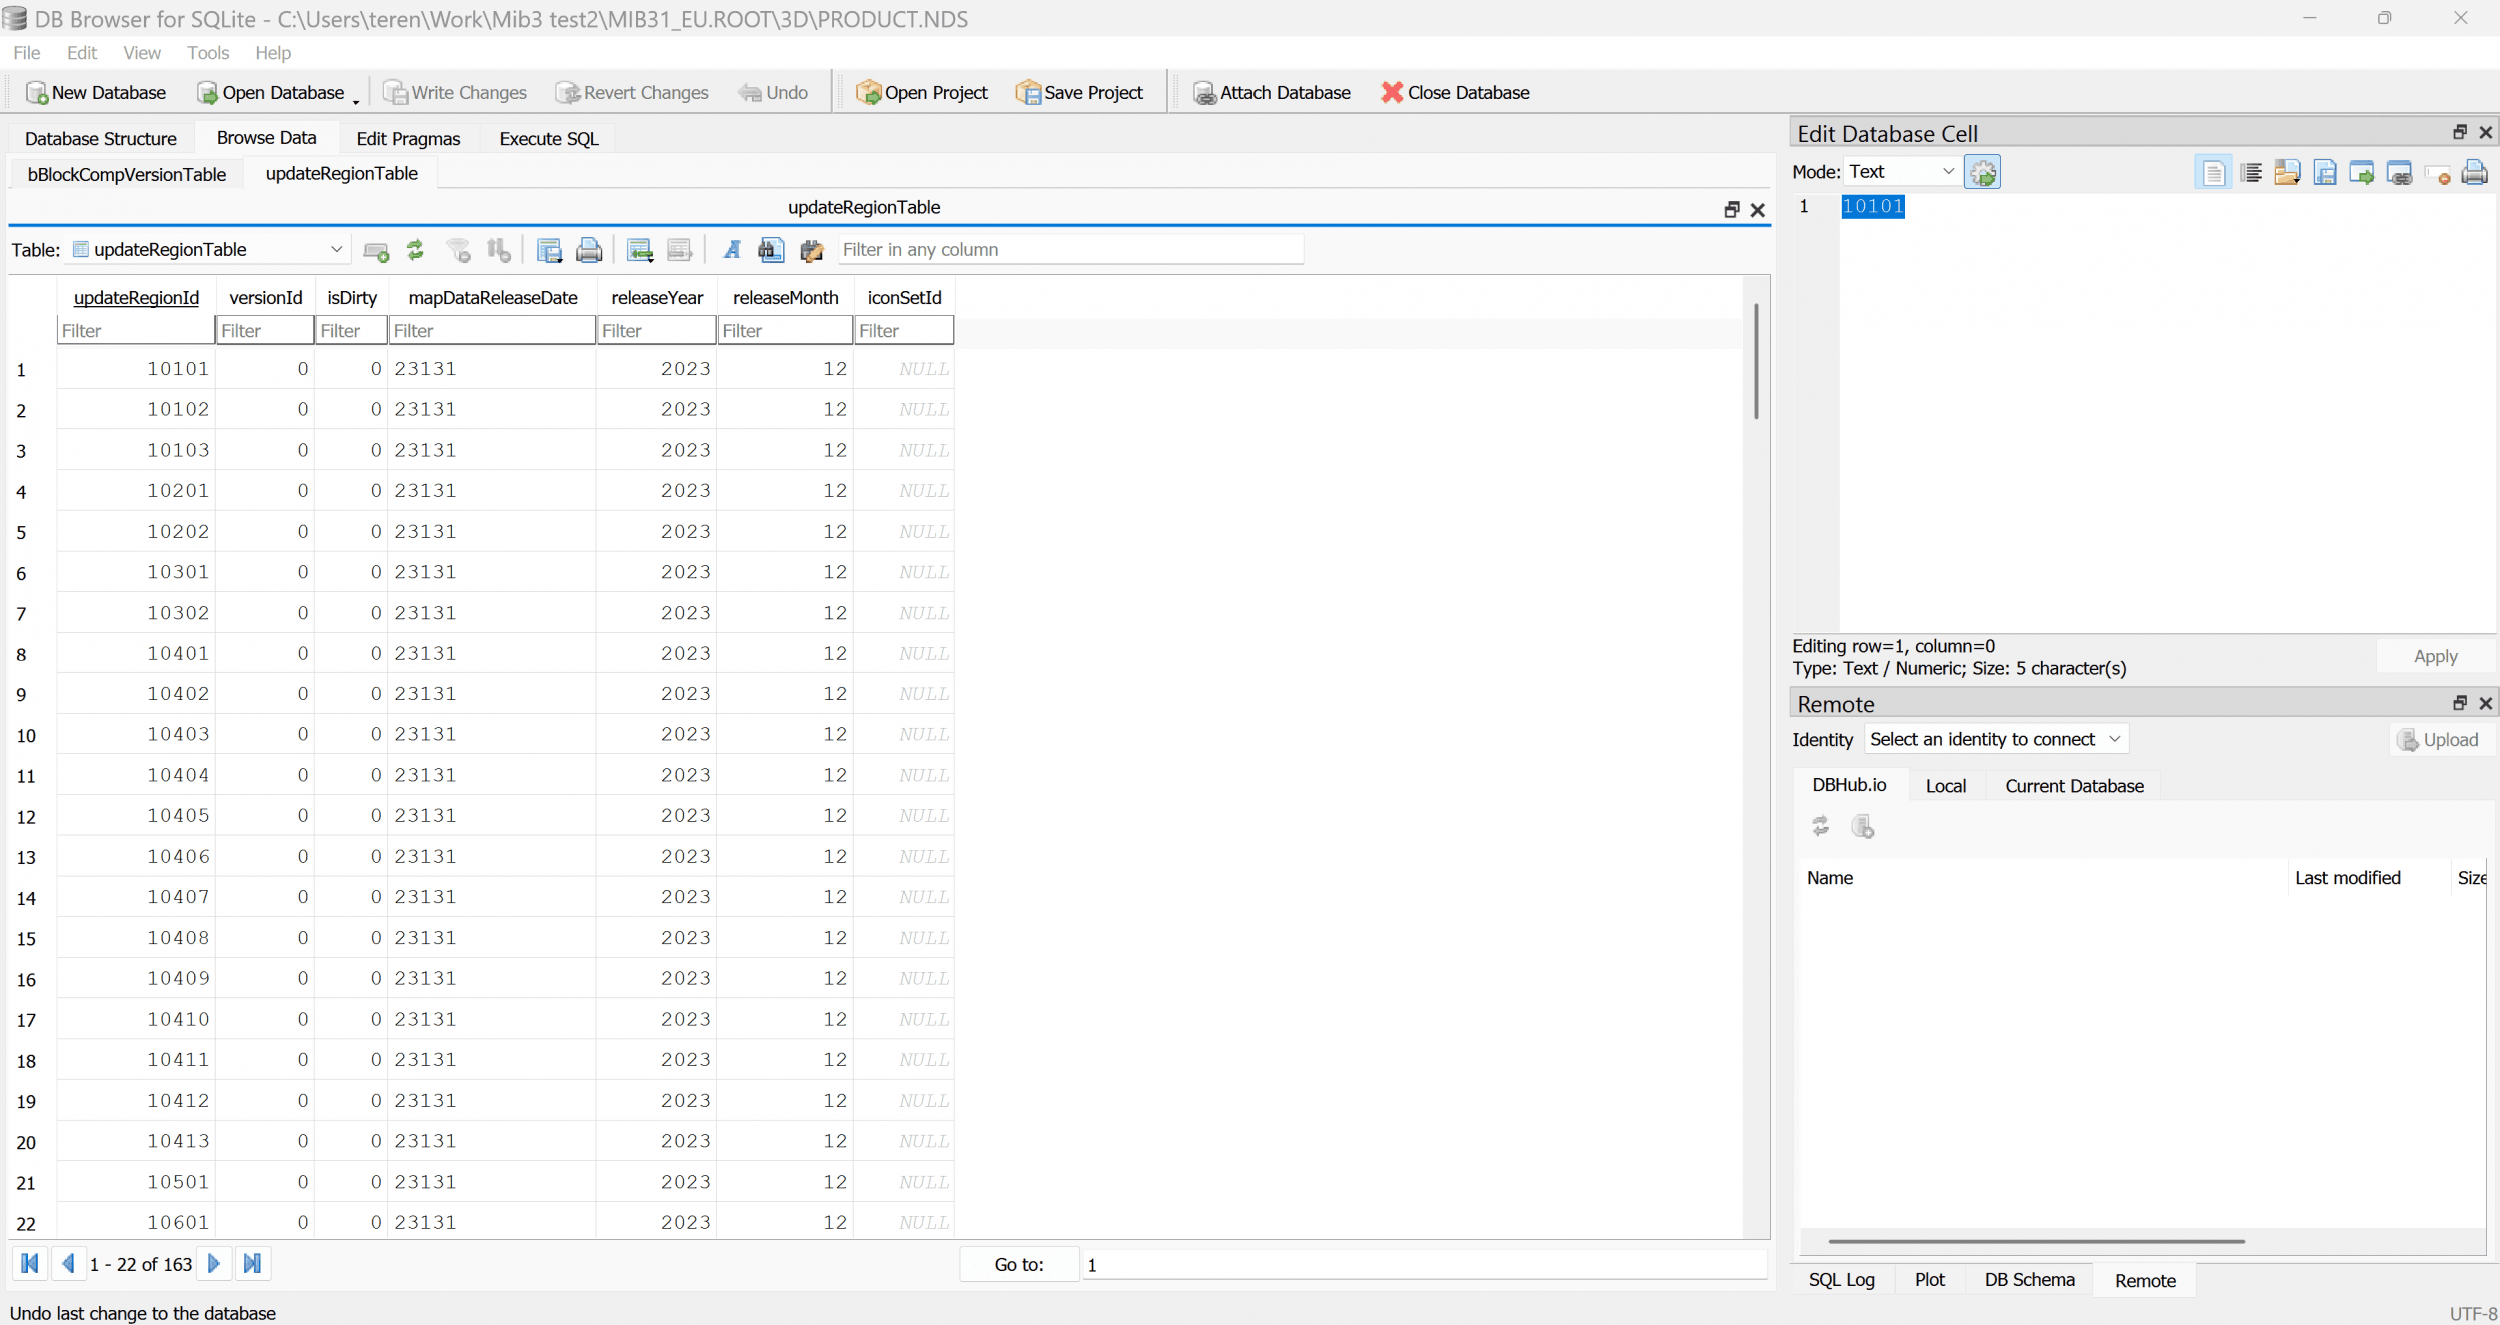Open the Tools menu
The width and height of the screenshot is (2500, 1325).
(x=208, y=53)
